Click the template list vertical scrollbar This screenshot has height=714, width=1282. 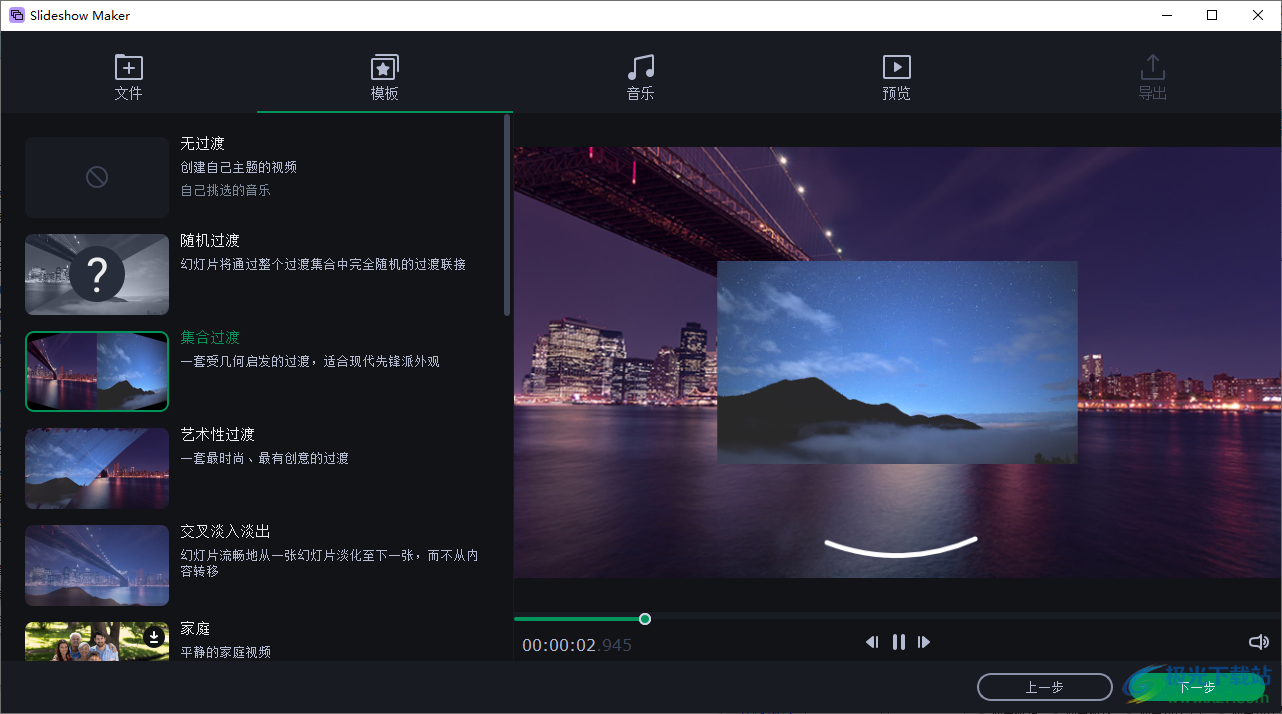tap(507, 215)
